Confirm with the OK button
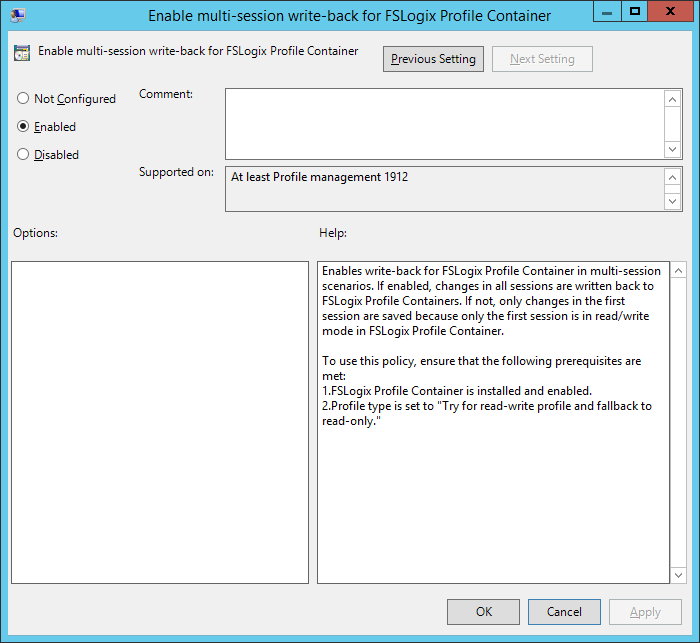Viewport: 700px width, 643px height. pos(483,612)
